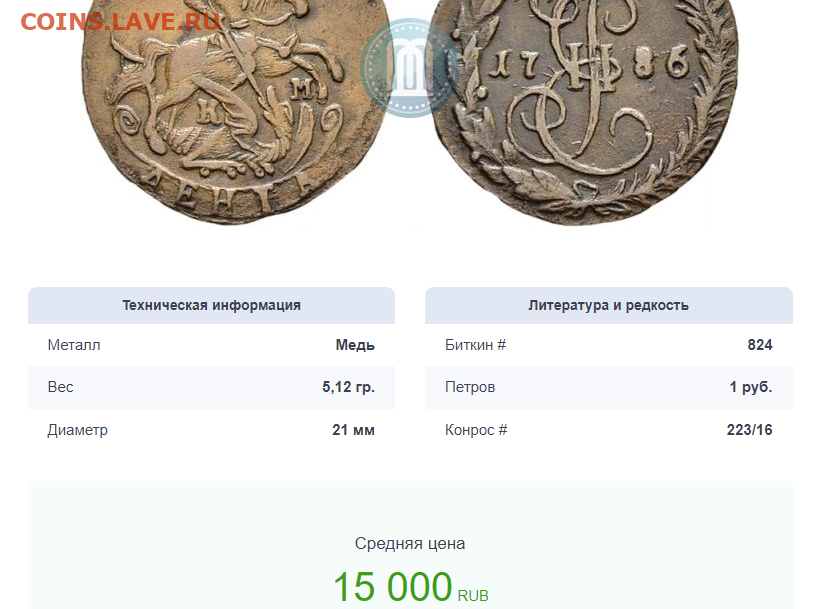
Task: Click the round blue columns watermark icon
Action: (409, 68)
